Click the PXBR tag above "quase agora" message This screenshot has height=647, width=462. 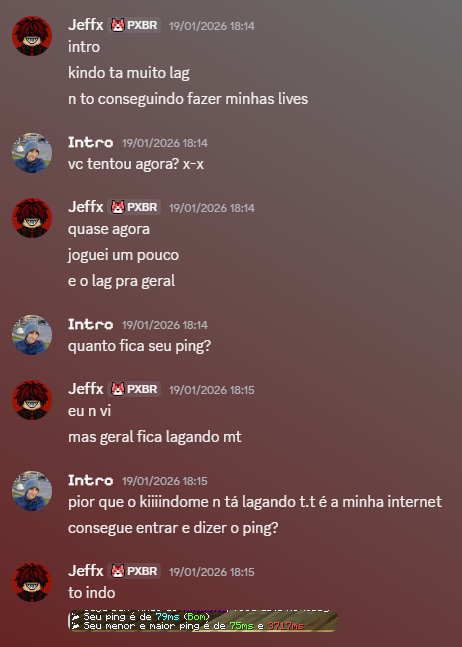click(x=134, y=207)
